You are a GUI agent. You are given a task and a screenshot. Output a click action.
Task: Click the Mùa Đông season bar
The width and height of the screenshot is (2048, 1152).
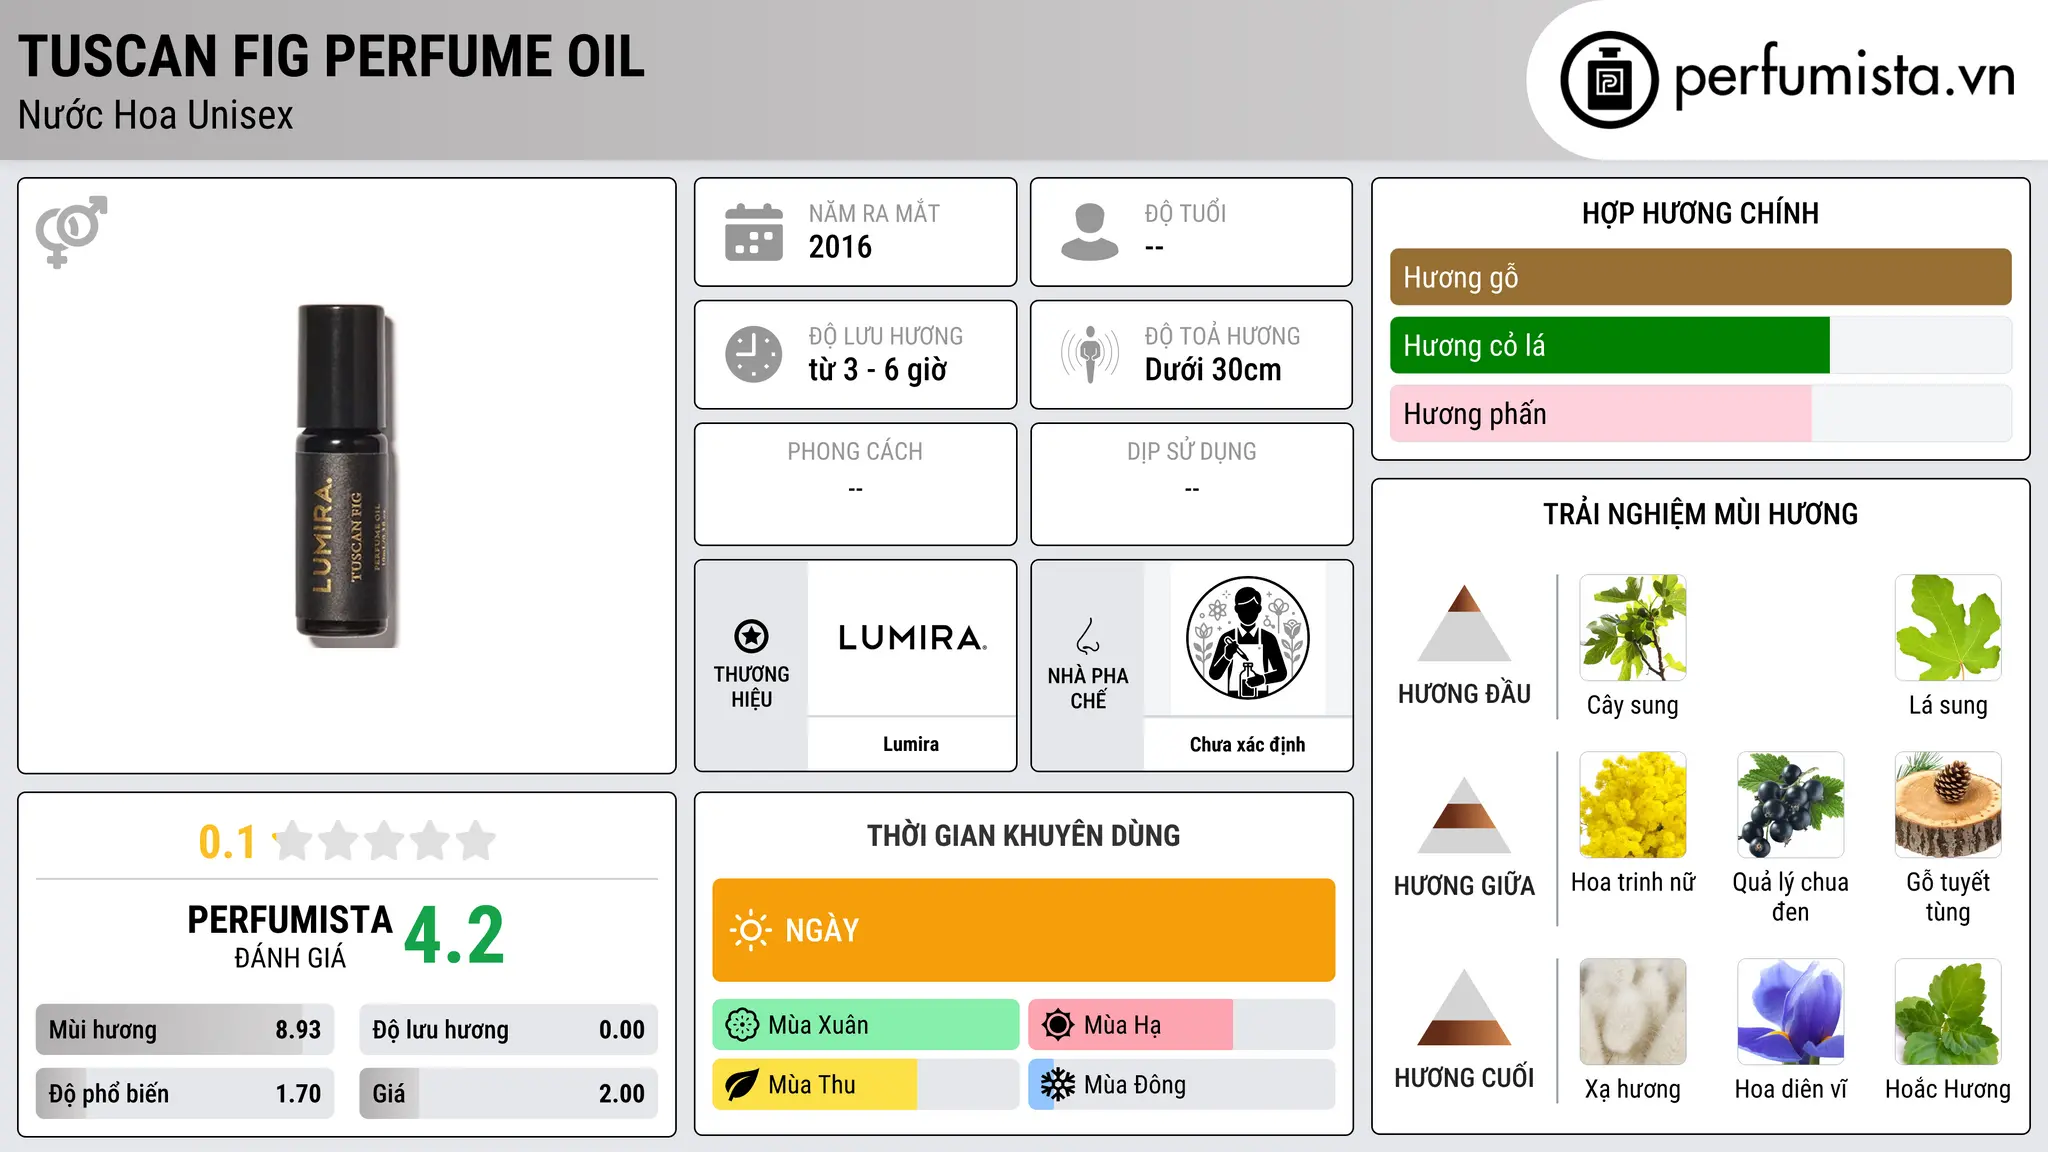point(1182,1085)
